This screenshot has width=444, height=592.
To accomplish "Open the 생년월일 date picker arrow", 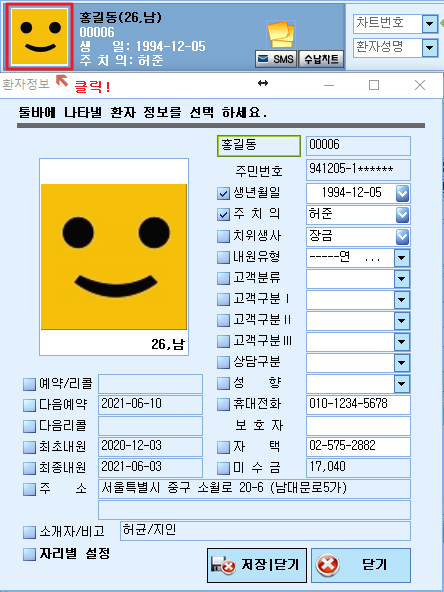I will 402,194.
